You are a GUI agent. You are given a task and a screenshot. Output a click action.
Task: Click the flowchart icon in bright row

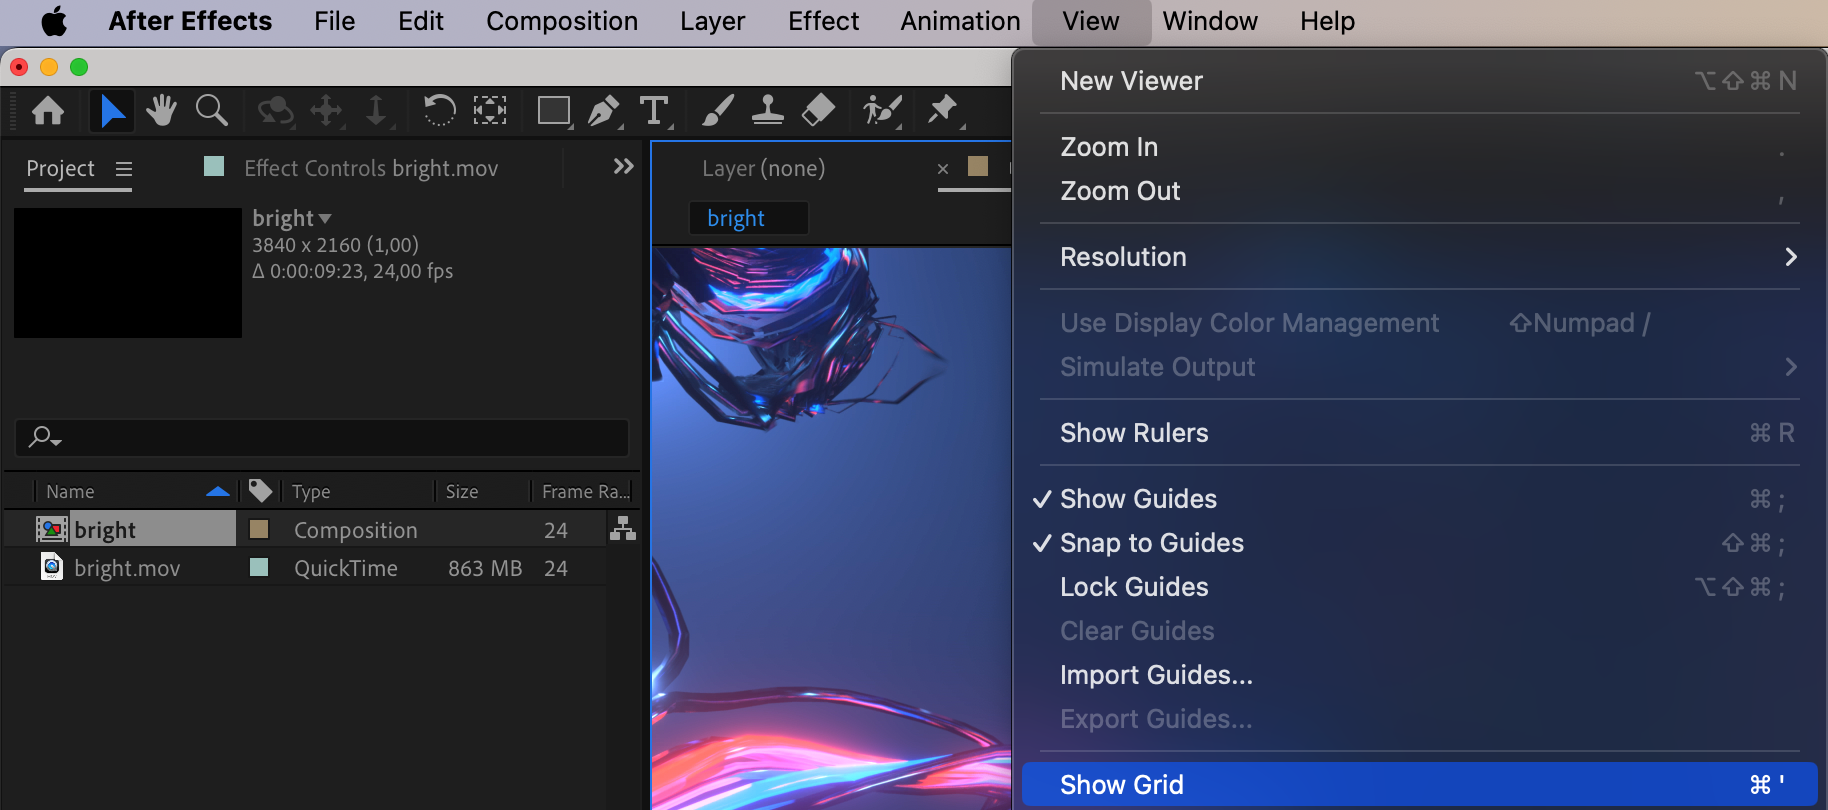(x=623, y=529)
